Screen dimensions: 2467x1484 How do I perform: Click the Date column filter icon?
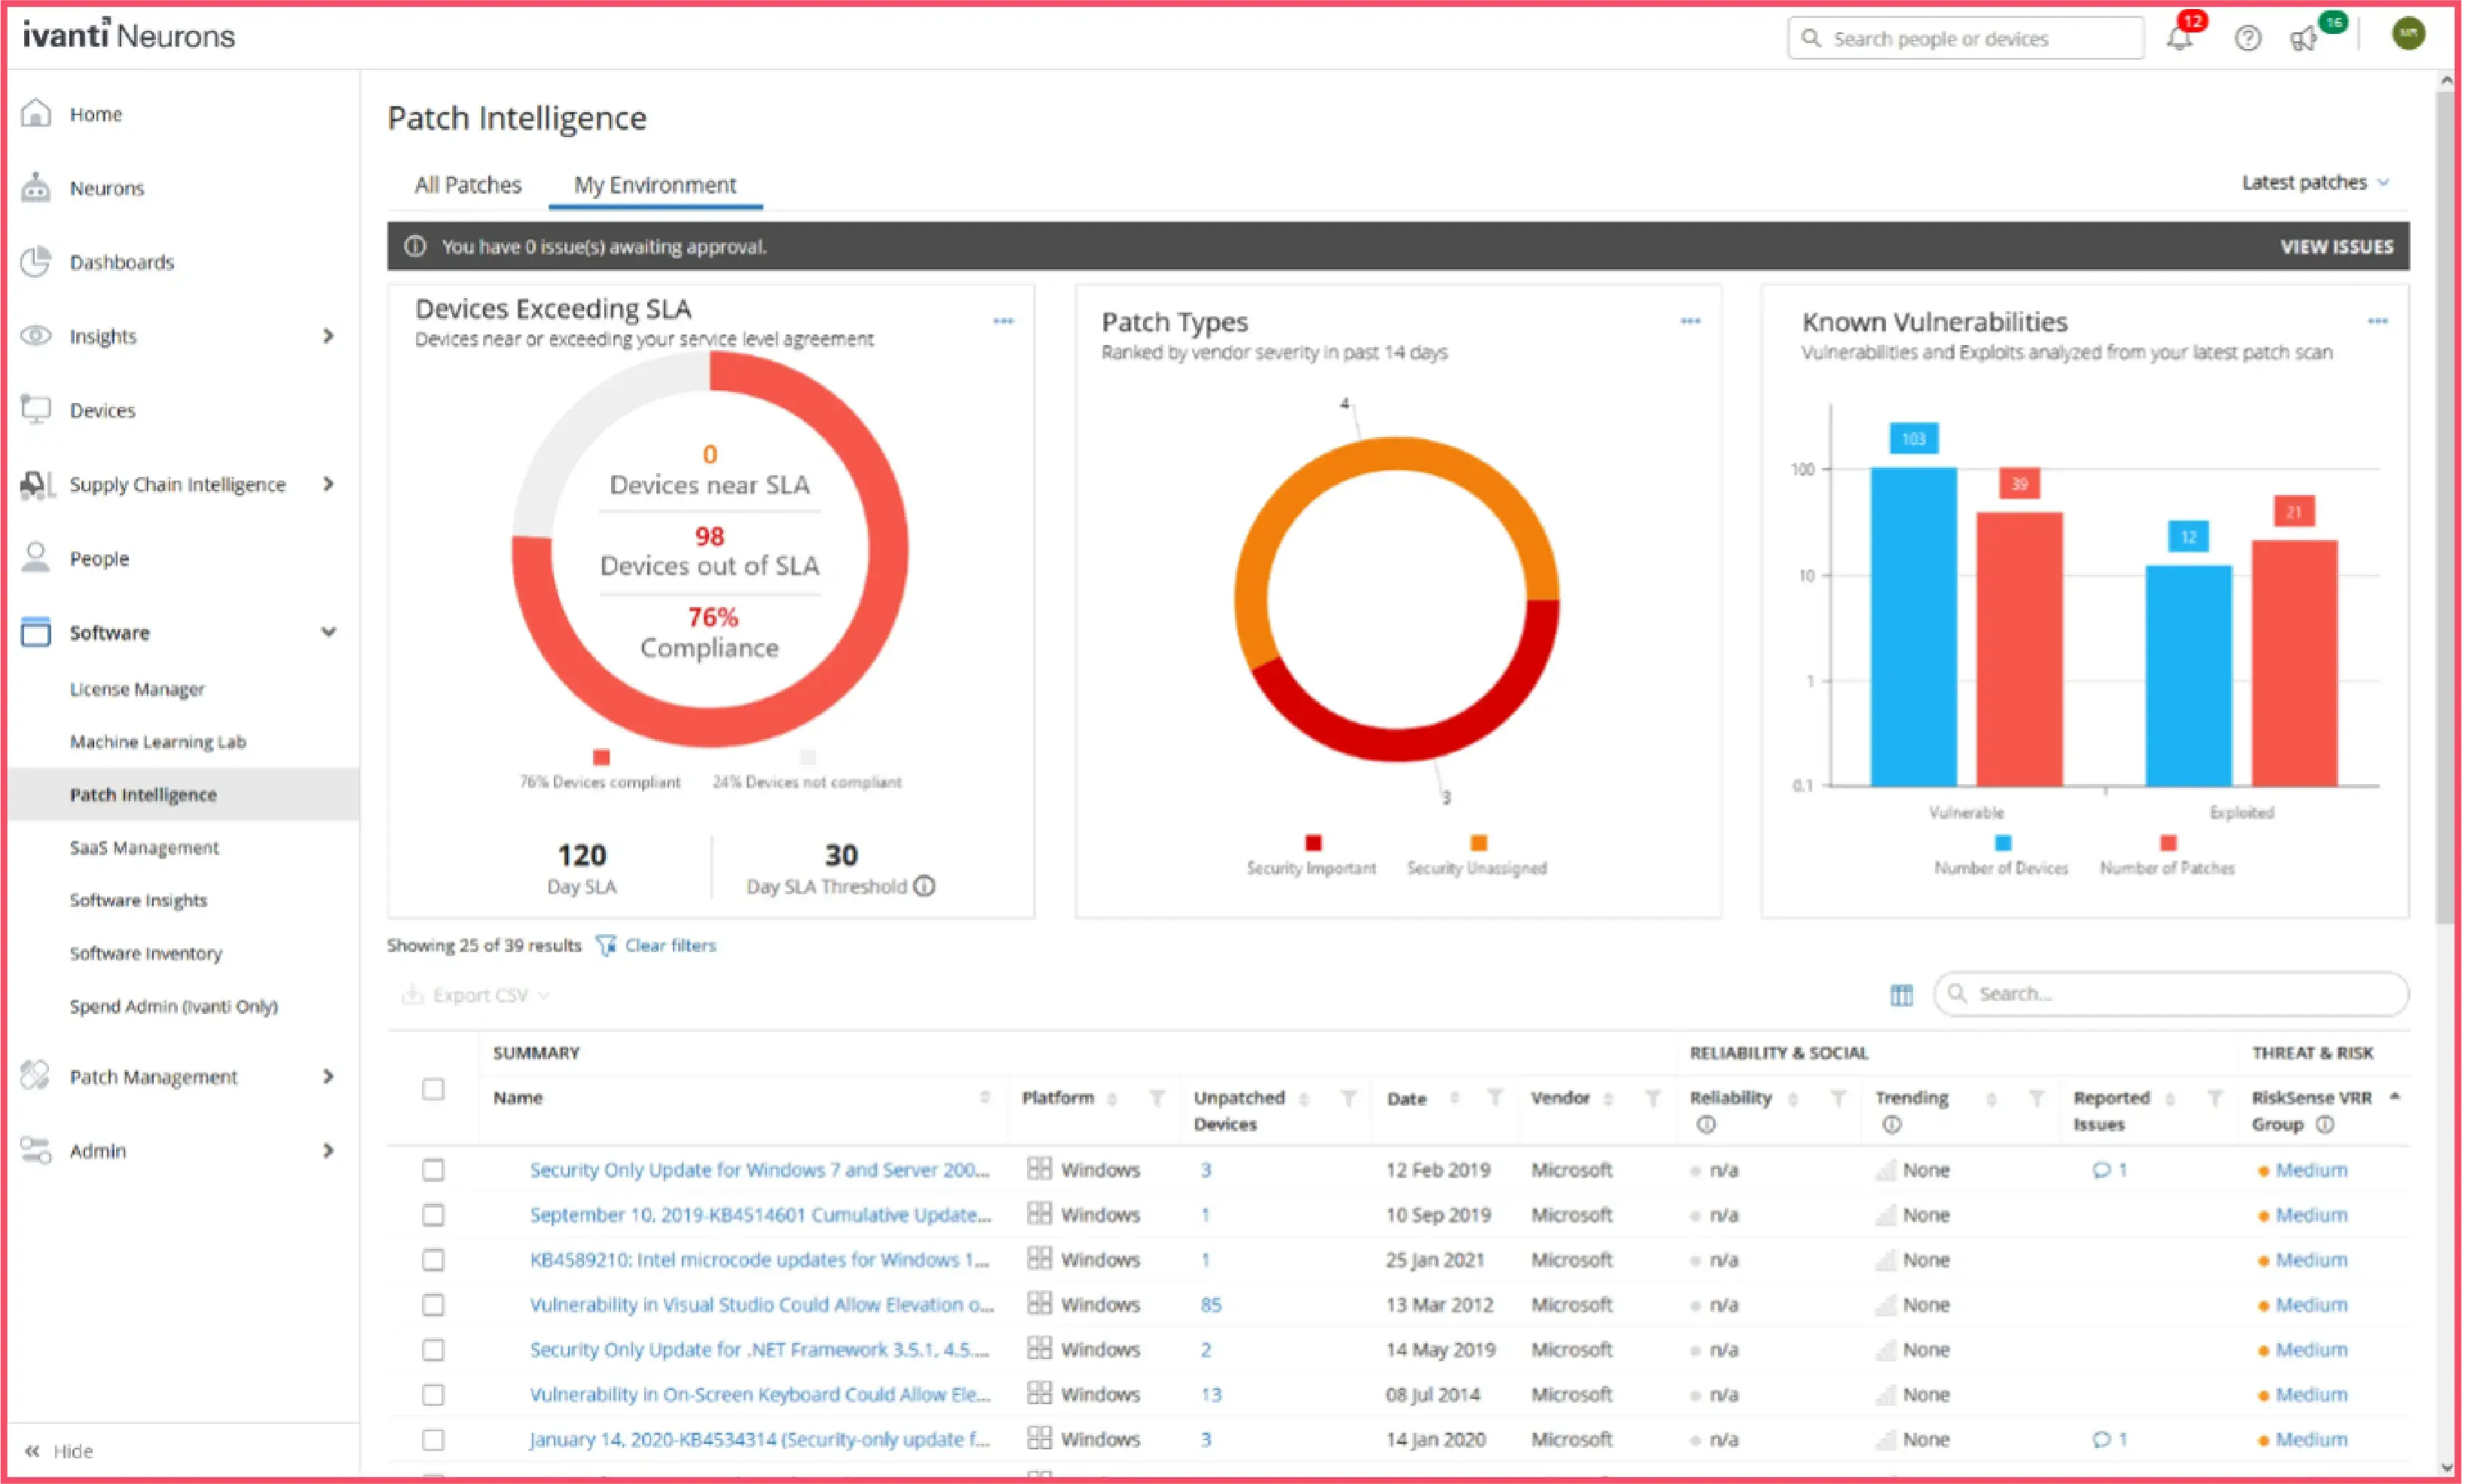(1494, 1098)
